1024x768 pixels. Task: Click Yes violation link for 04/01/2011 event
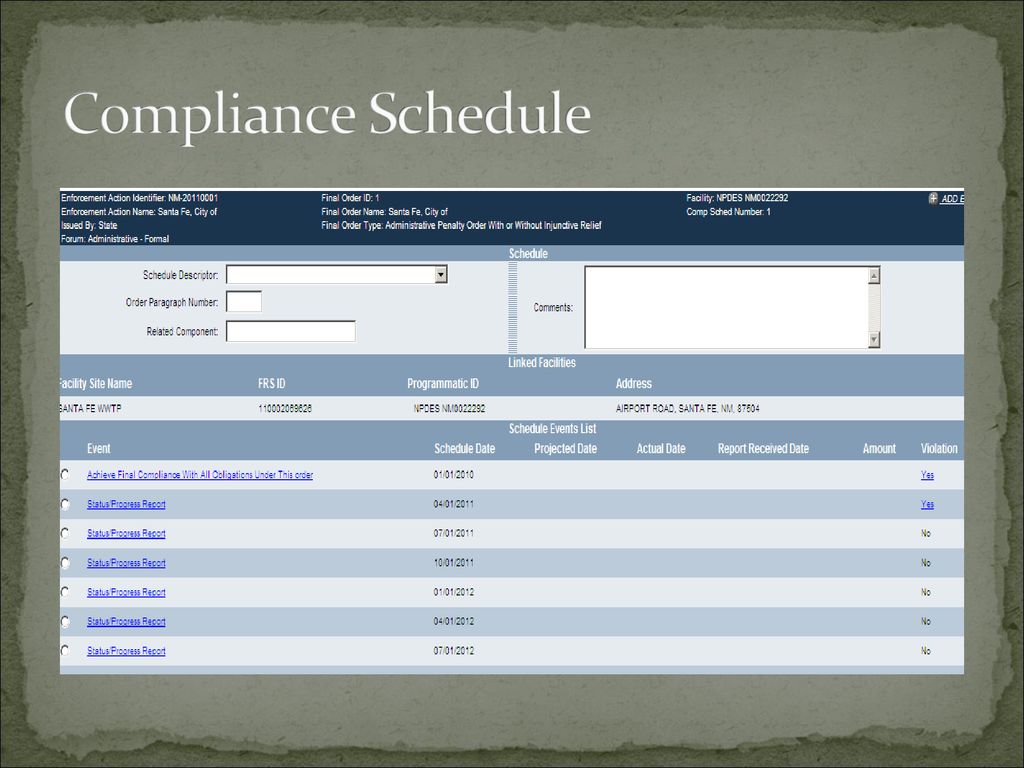(927, 504)
